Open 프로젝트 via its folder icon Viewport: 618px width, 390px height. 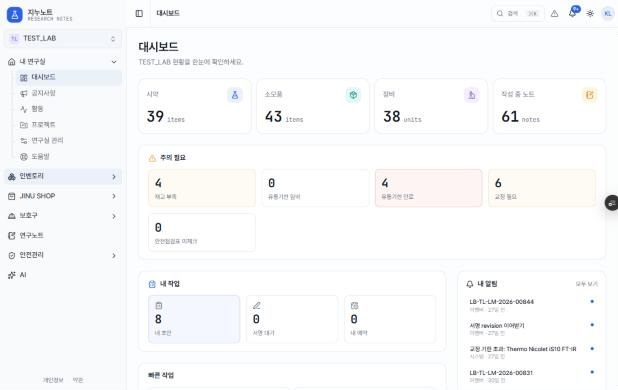pyautogui.click(x=24, y=125)
